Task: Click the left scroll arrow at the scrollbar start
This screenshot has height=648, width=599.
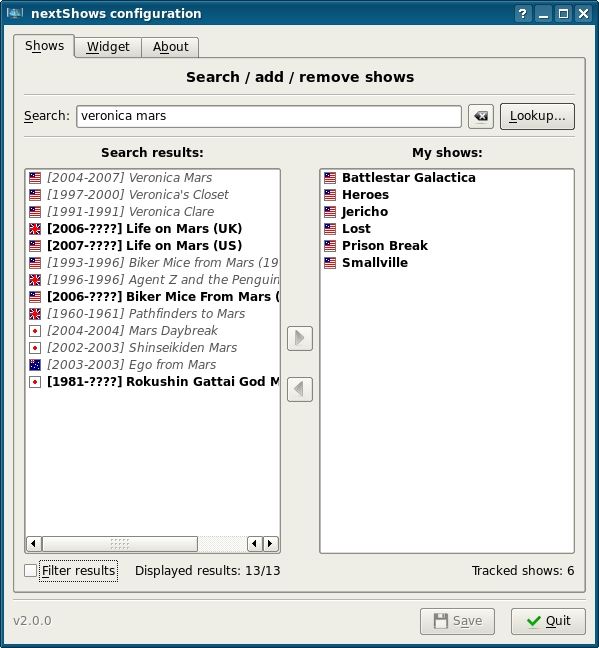Action: coord(33,543)
